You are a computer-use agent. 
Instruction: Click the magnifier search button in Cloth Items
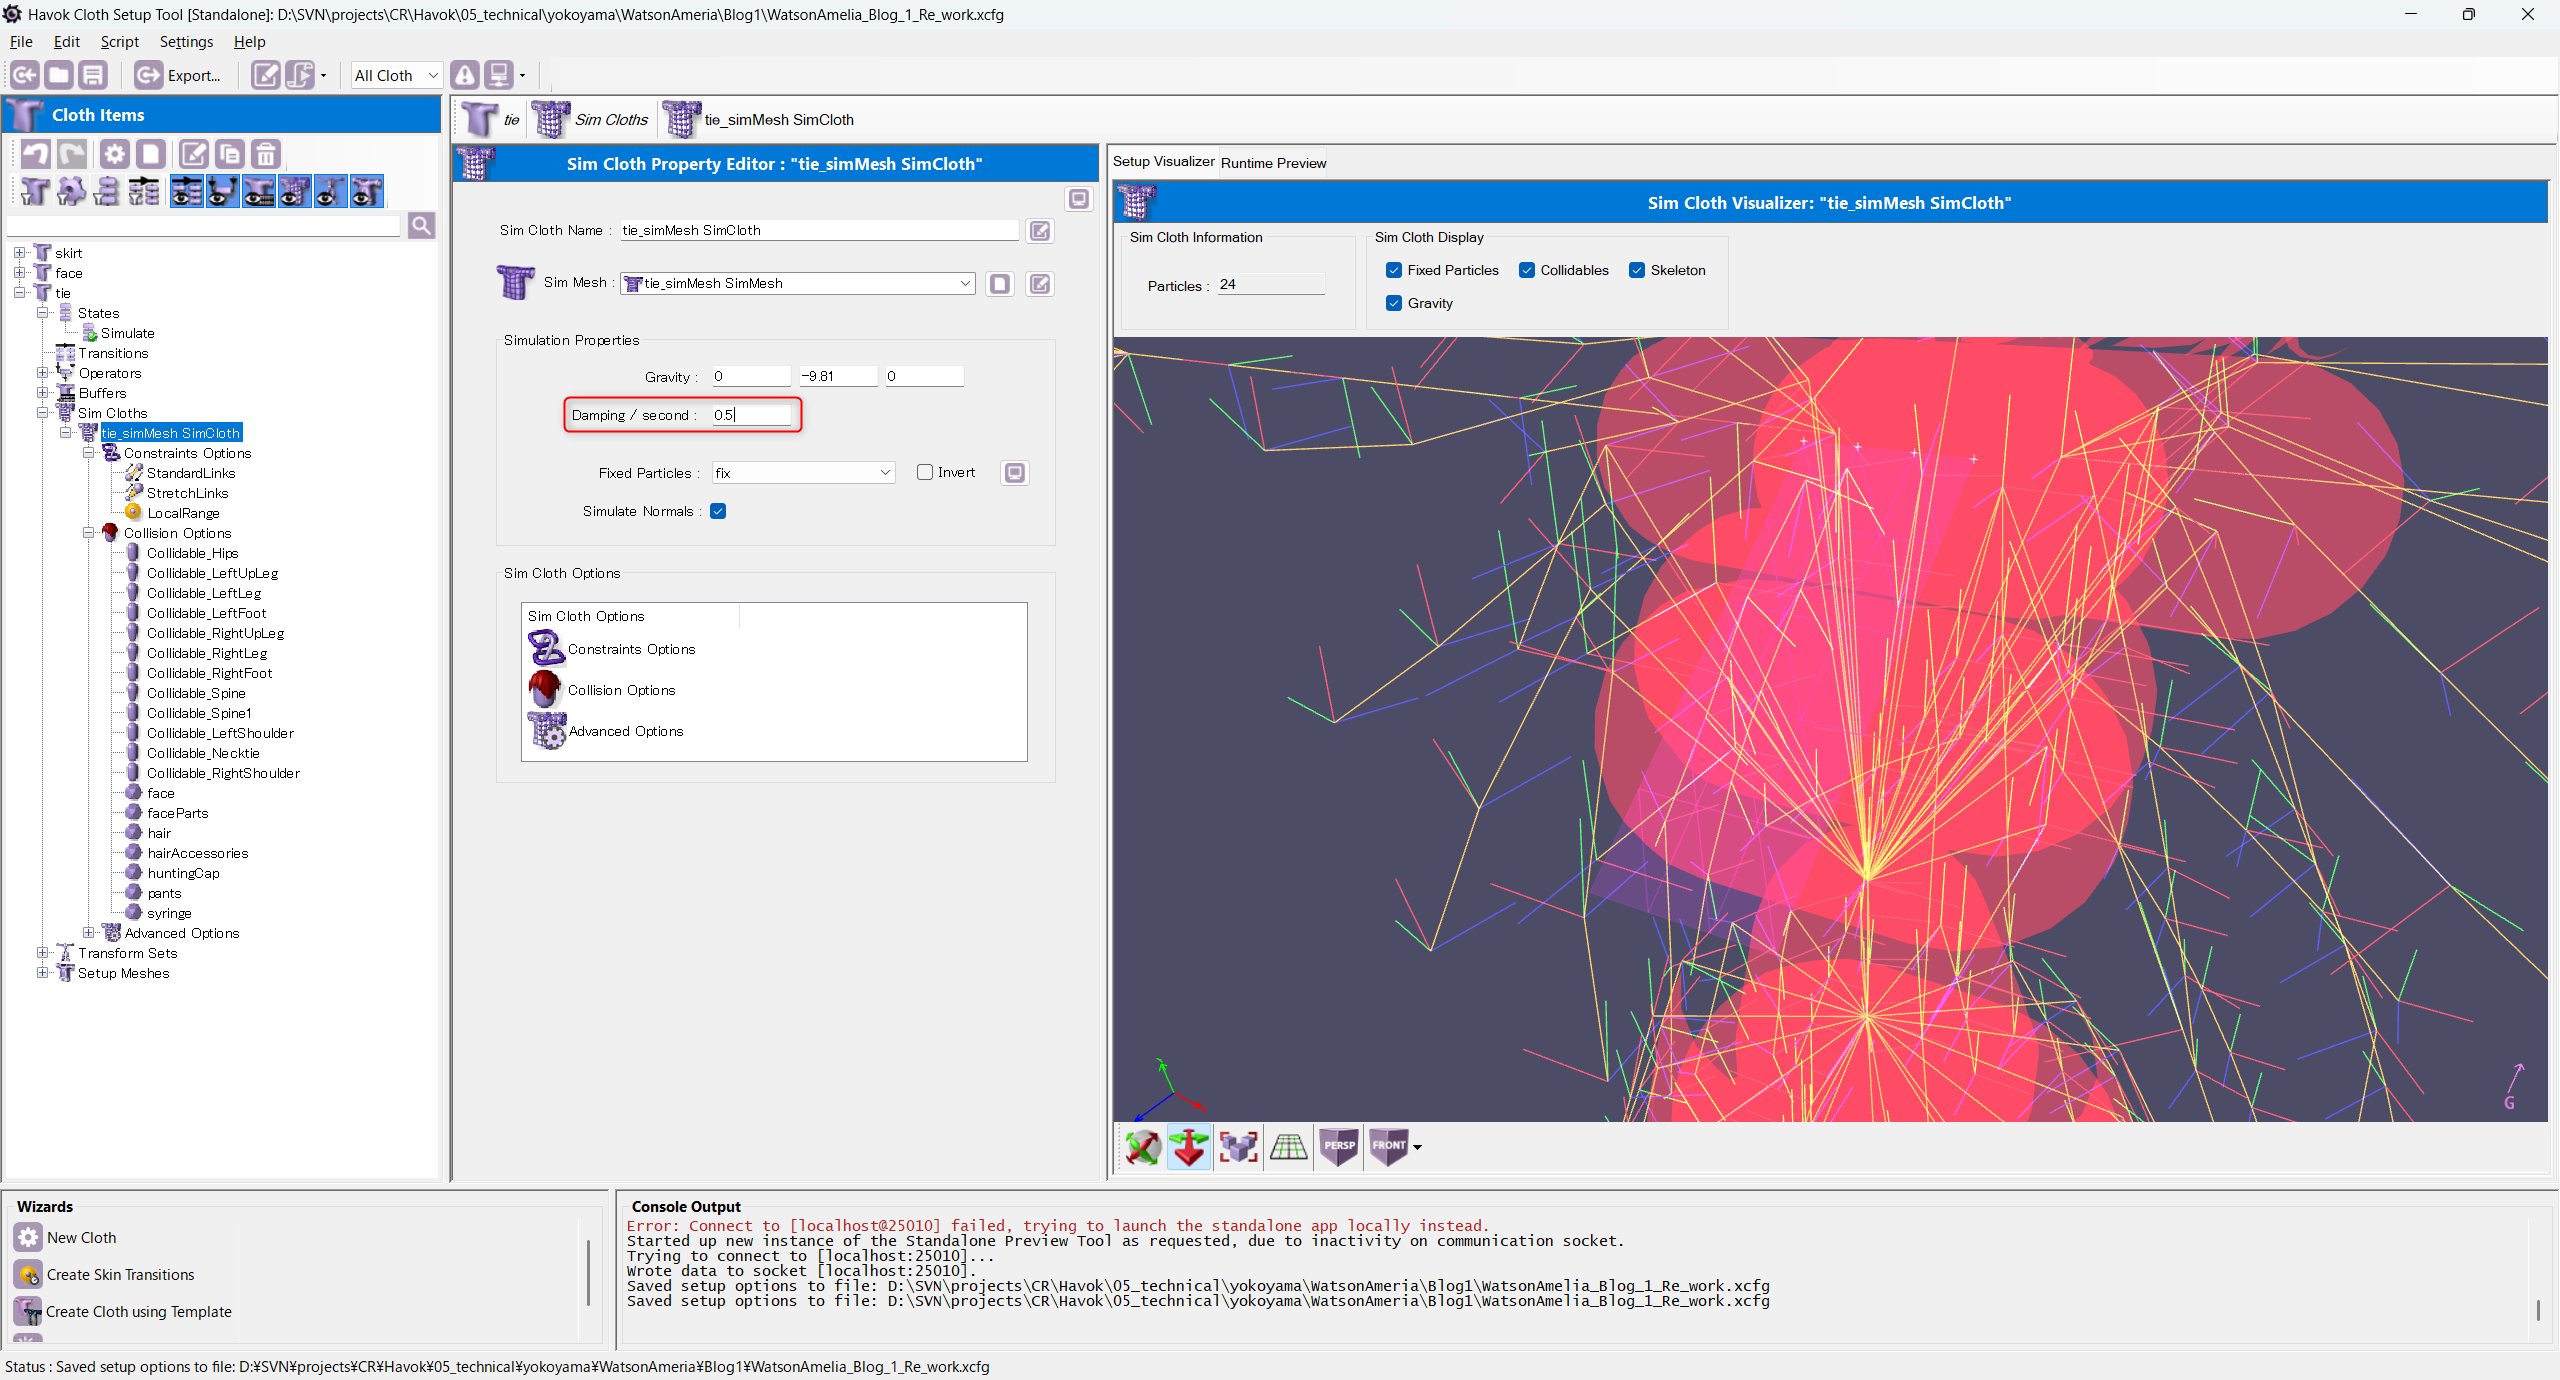pyautogui.click(x=421, y=226)
